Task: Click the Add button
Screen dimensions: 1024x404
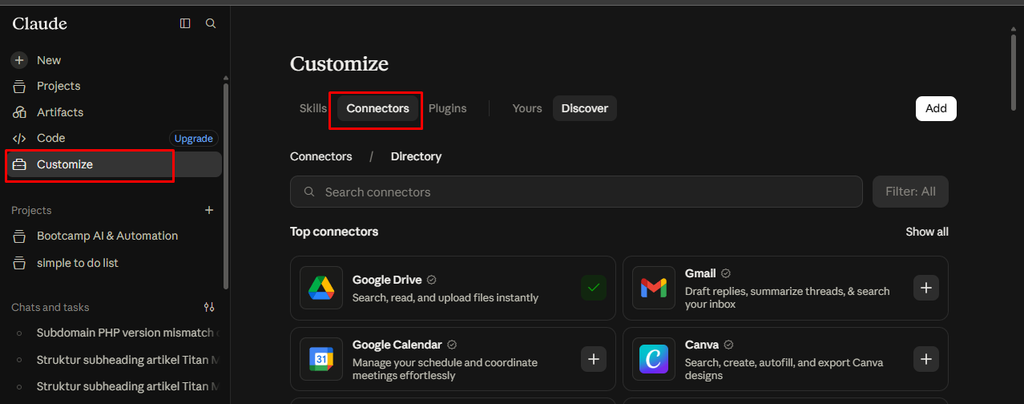Action: [x=936, y=108]
